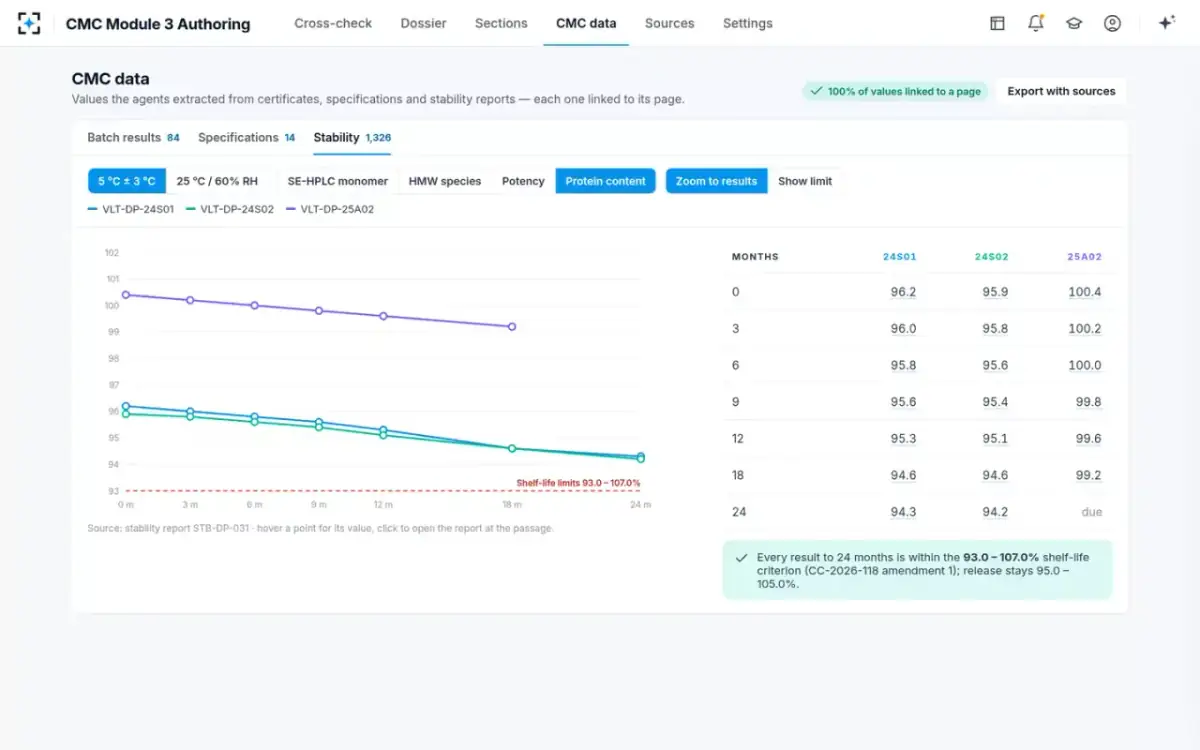Open source for value 94.2
Viewport: 1200px width, 750px height.
point(995,512)
